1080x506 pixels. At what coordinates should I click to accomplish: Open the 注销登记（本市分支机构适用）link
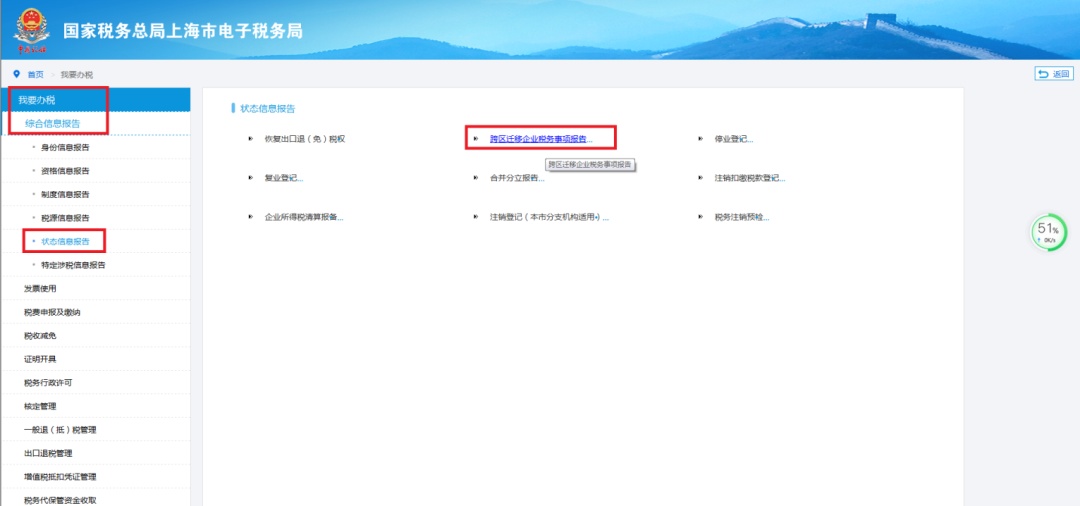[x=549, y=217]
